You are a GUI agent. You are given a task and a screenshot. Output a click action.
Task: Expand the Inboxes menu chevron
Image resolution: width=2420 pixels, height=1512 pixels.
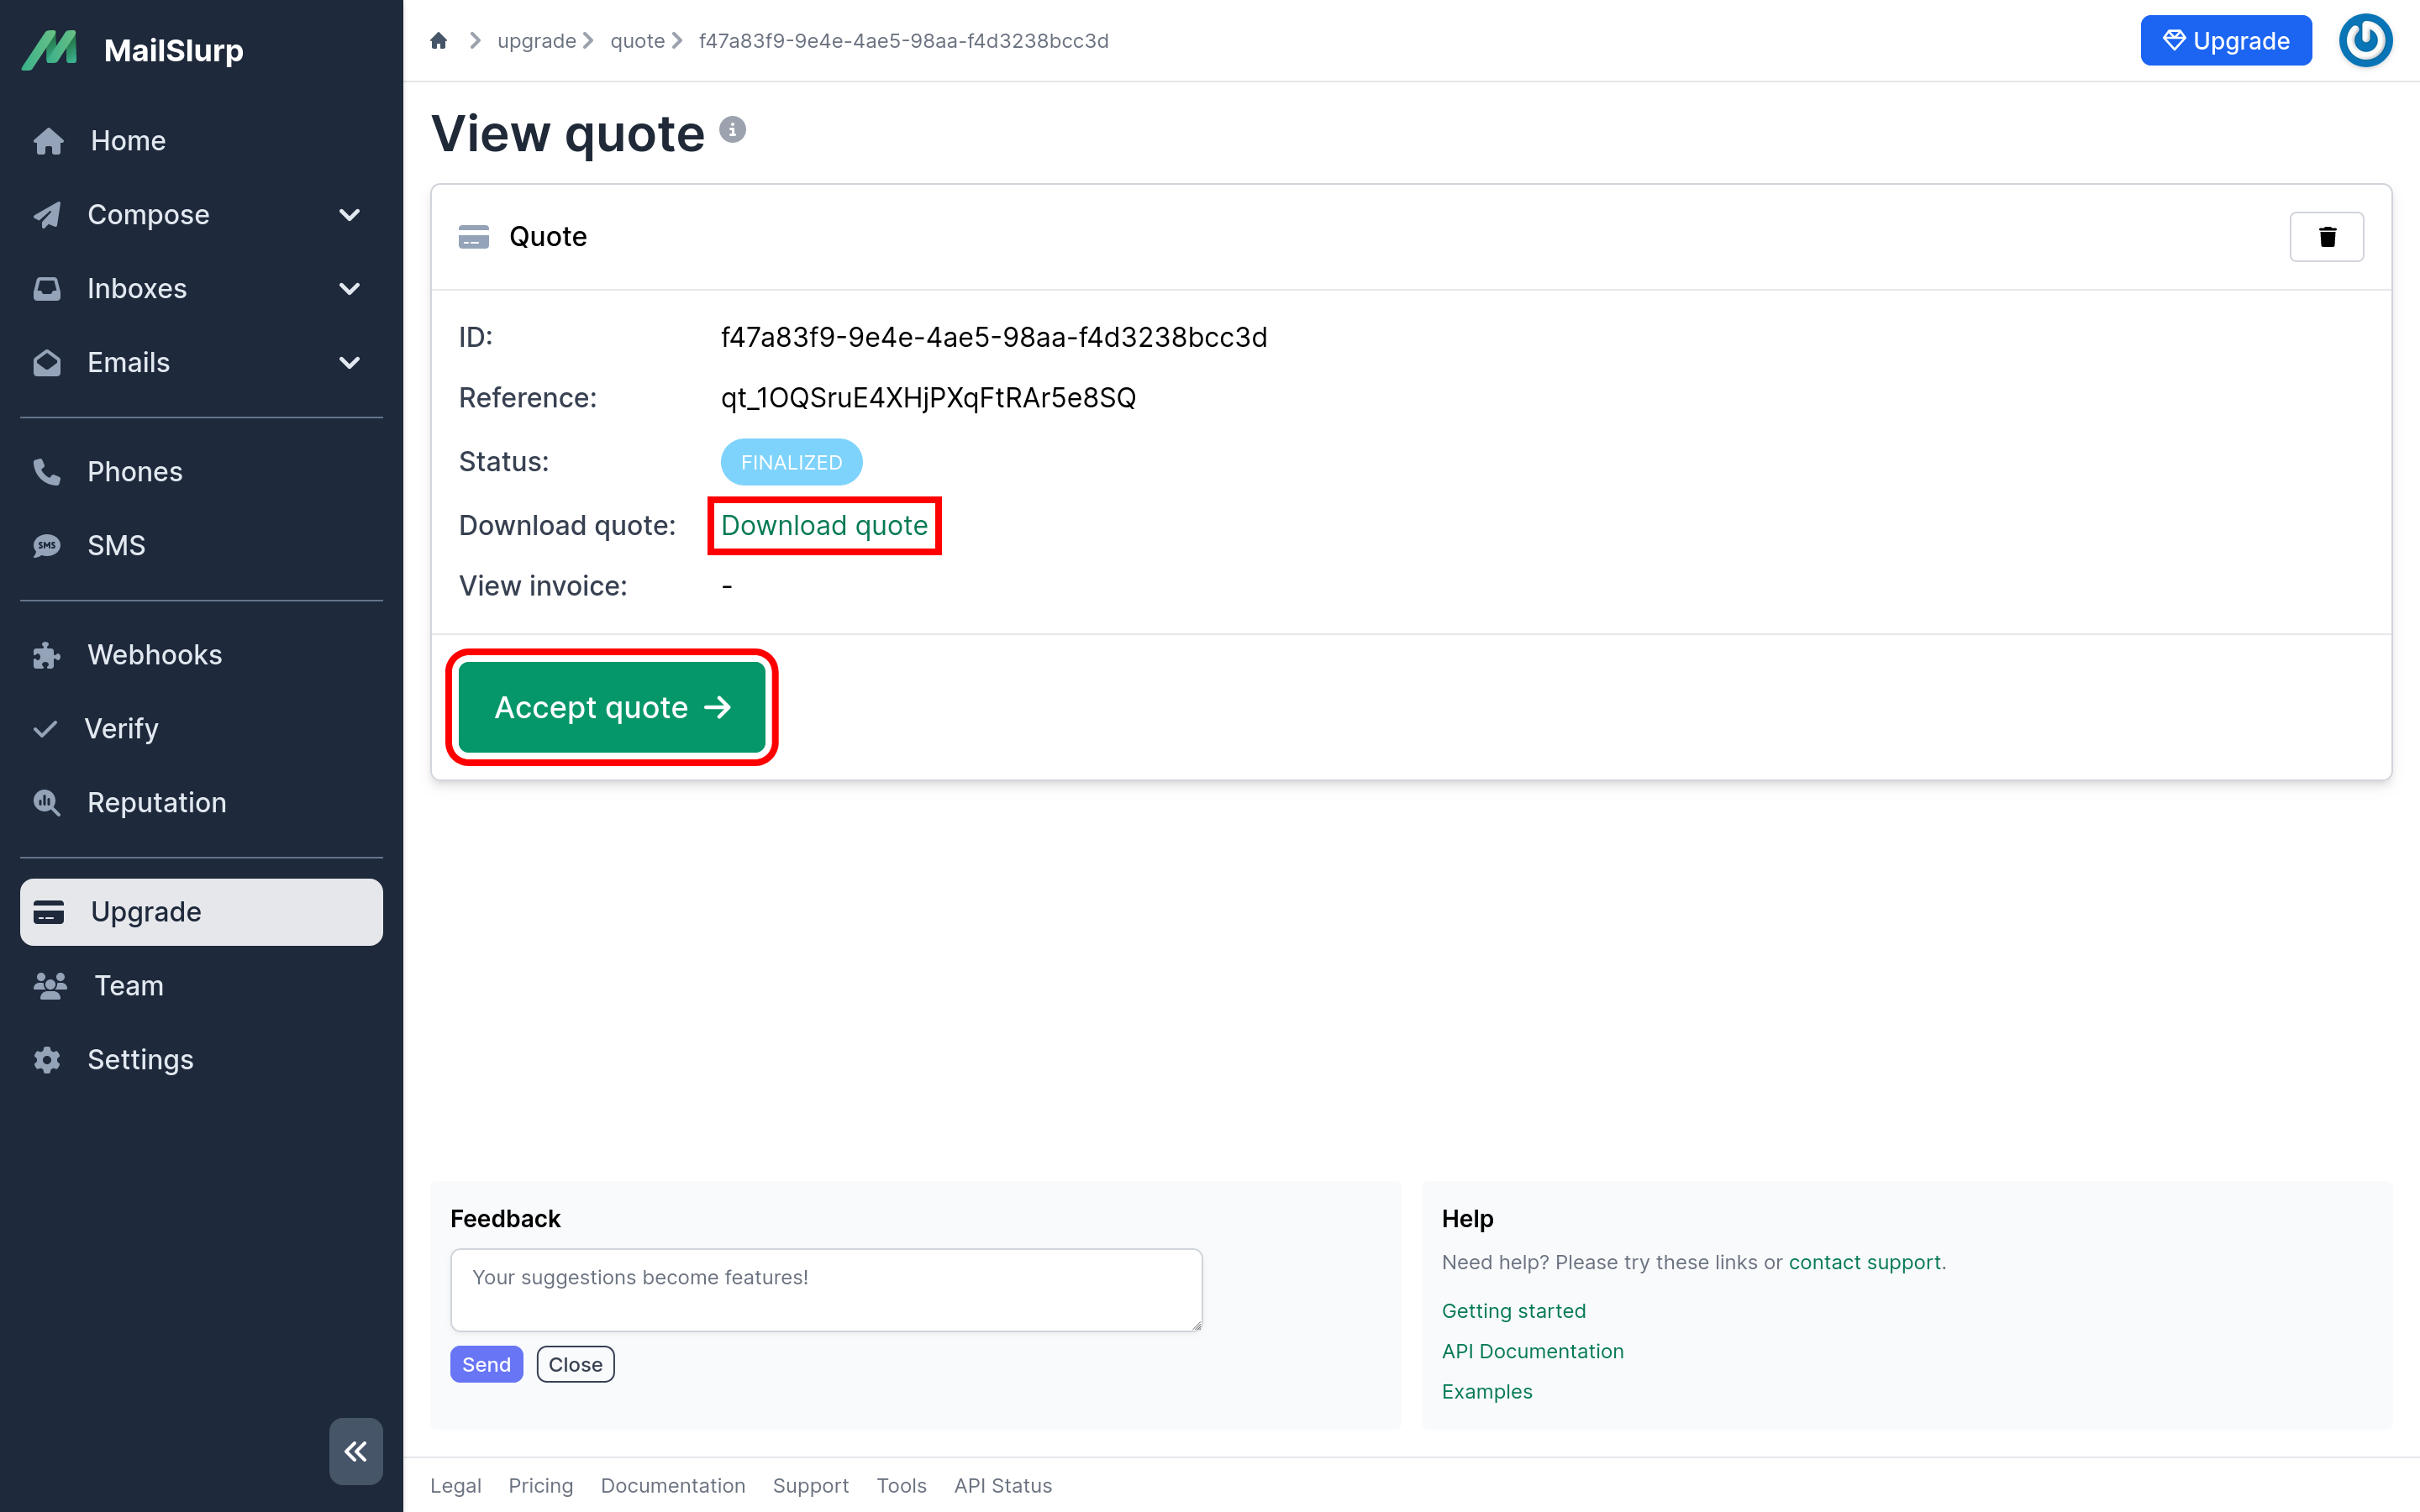coord(349,289)
